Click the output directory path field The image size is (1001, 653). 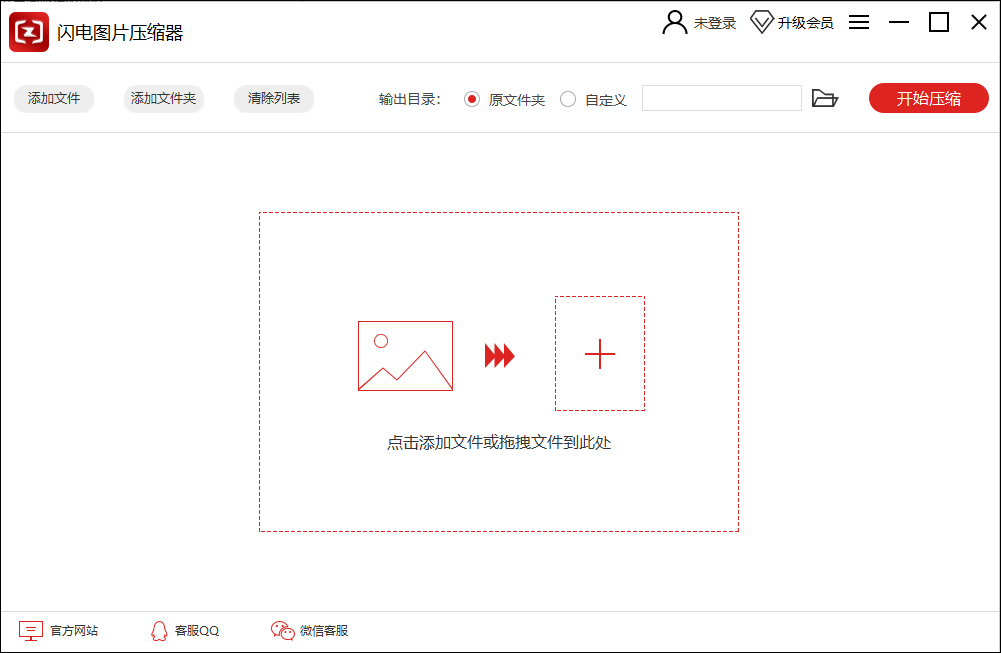pyautogui.click(x=721, y=98)
